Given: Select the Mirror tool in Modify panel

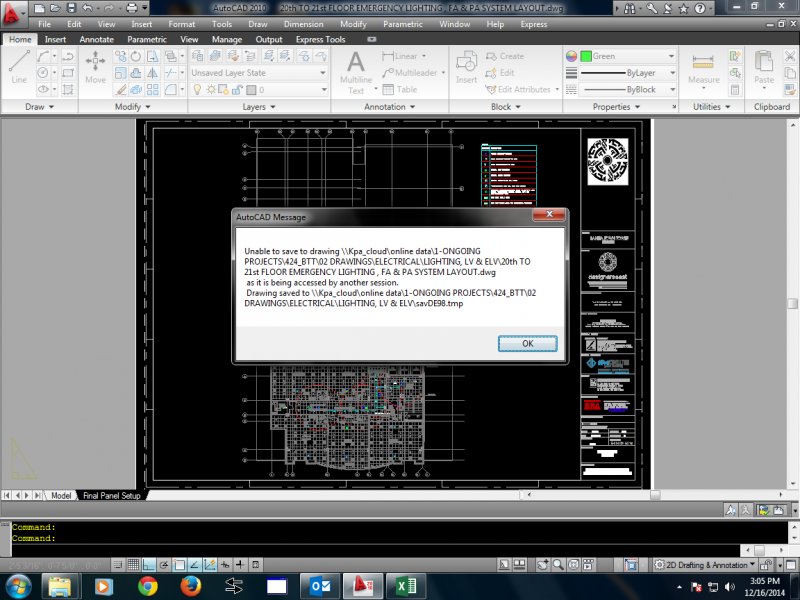Looking at the screenshot, I should coord(152,73).
